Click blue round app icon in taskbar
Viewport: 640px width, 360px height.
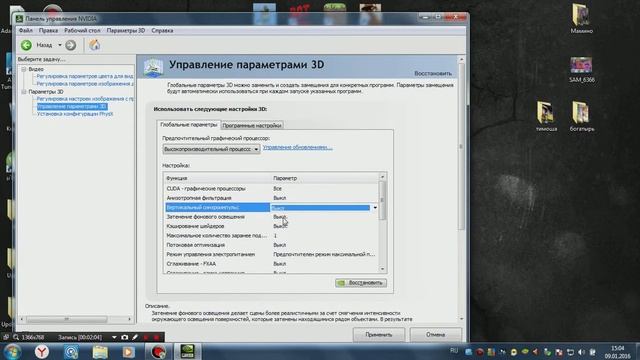pyautogui.click(x=71, y=351)
